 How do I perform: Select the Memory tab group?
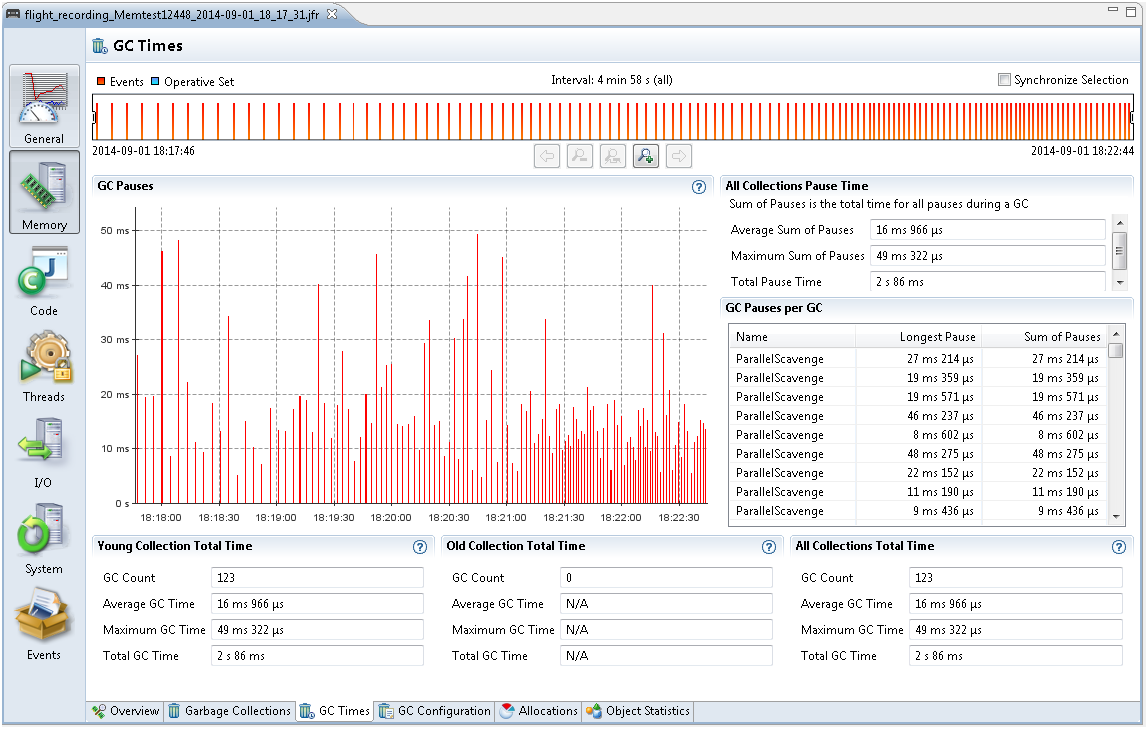point(44,192)
